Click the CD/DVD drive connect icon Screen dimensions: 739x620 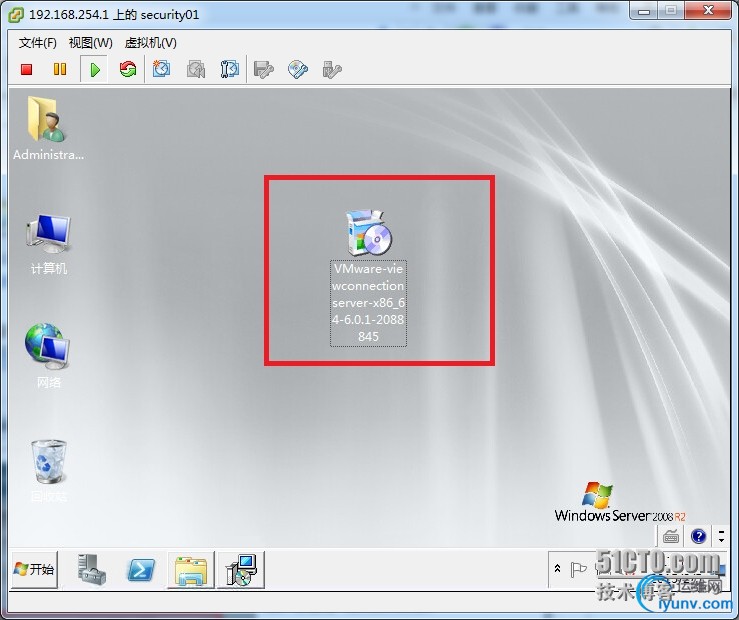pos(298,70)
